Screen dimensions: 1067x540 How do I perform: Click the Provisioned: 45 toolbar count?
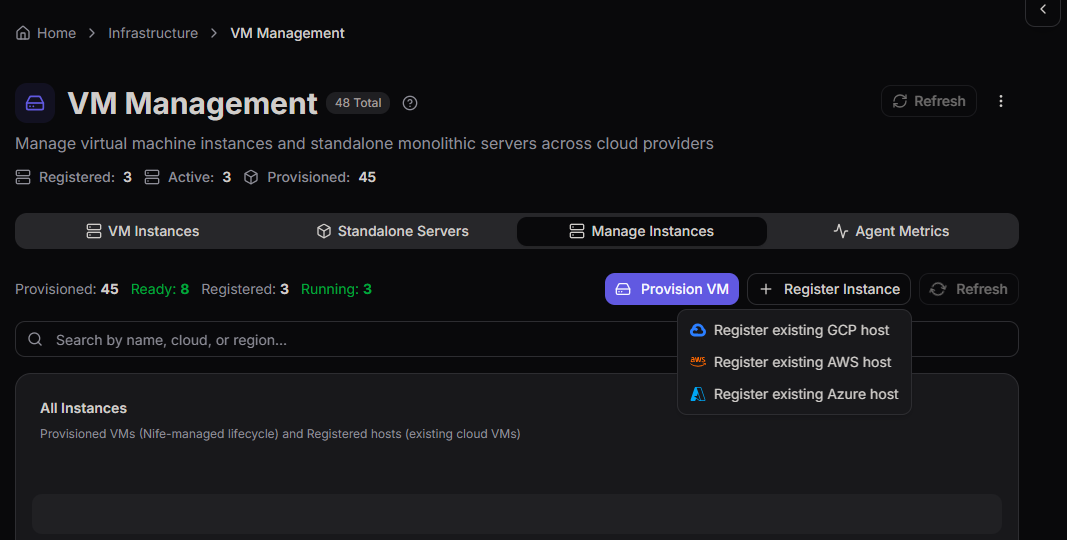point(67,289)
